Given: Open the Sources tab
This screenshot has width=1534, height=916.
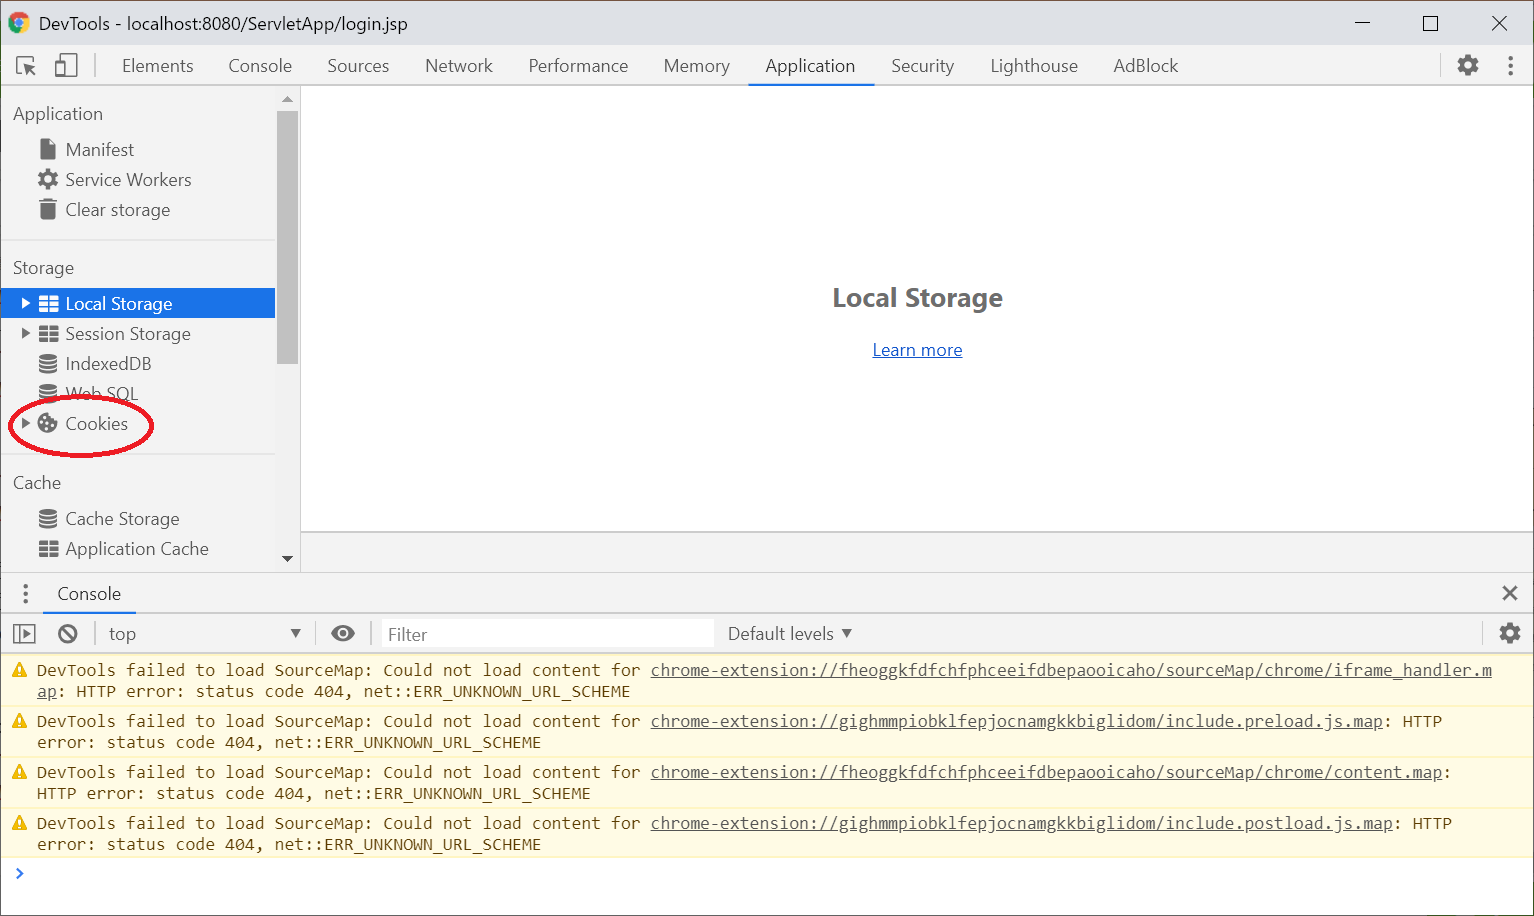Looking at the screenshot, I should (x=358, y=66).
